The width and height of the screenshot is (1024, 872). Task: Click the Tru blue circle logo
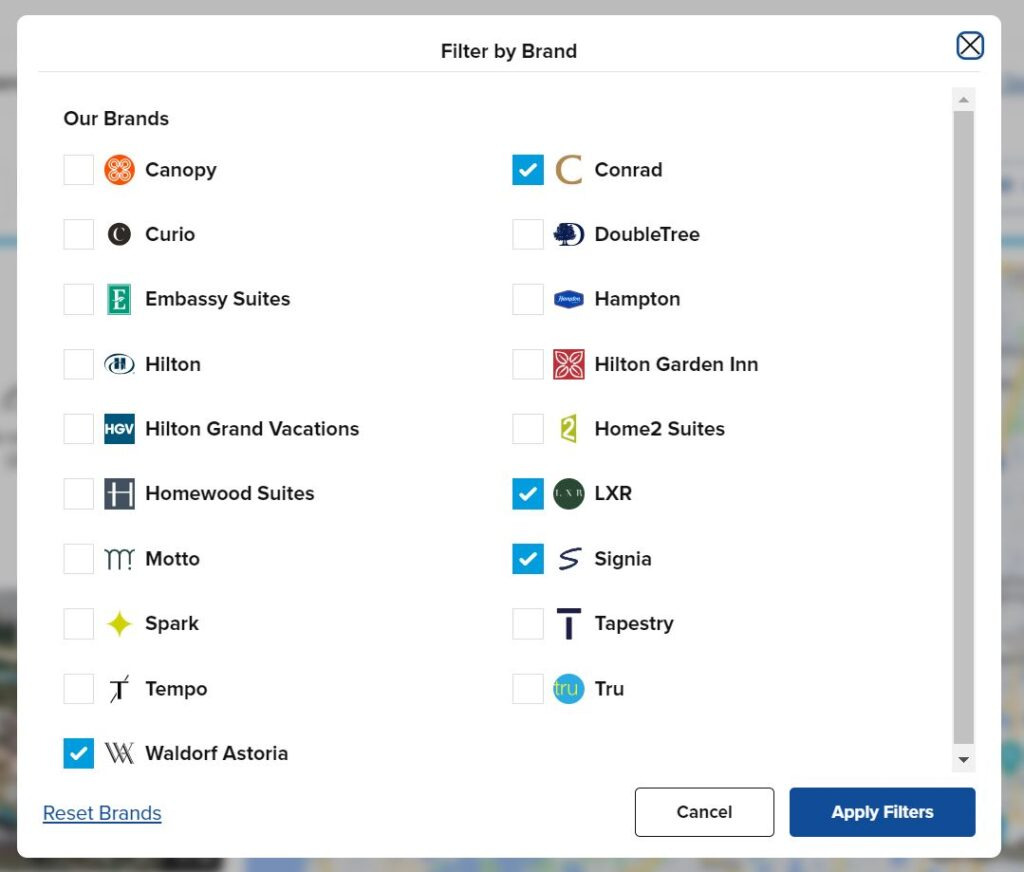click(569, 688)
